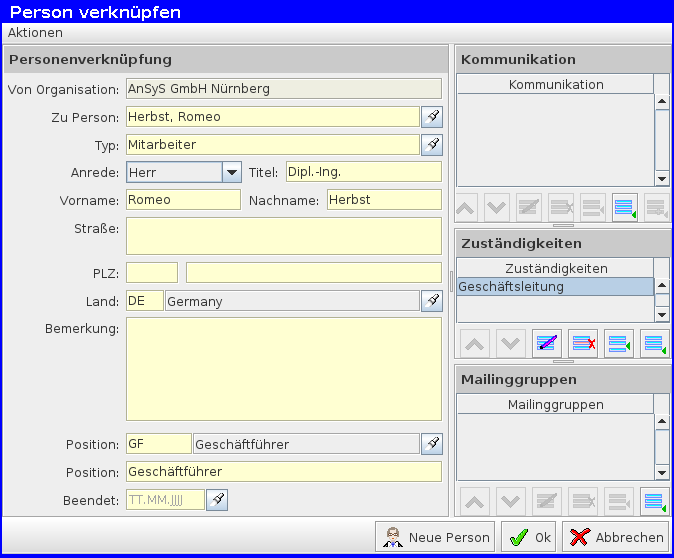Move Zuständigkeiten entry up
The height and width of the screenshot is (558, 674).
[x=474, y=343]
